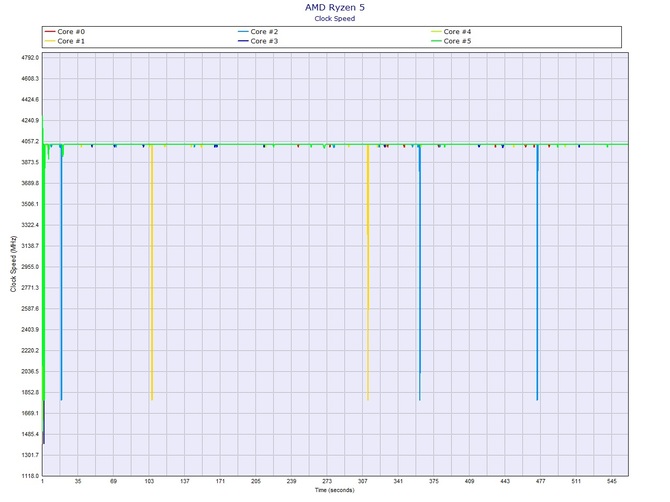The image size is (670, 502).
Task: Click the blue Core #2 legend line
Action: pos(243,32)
